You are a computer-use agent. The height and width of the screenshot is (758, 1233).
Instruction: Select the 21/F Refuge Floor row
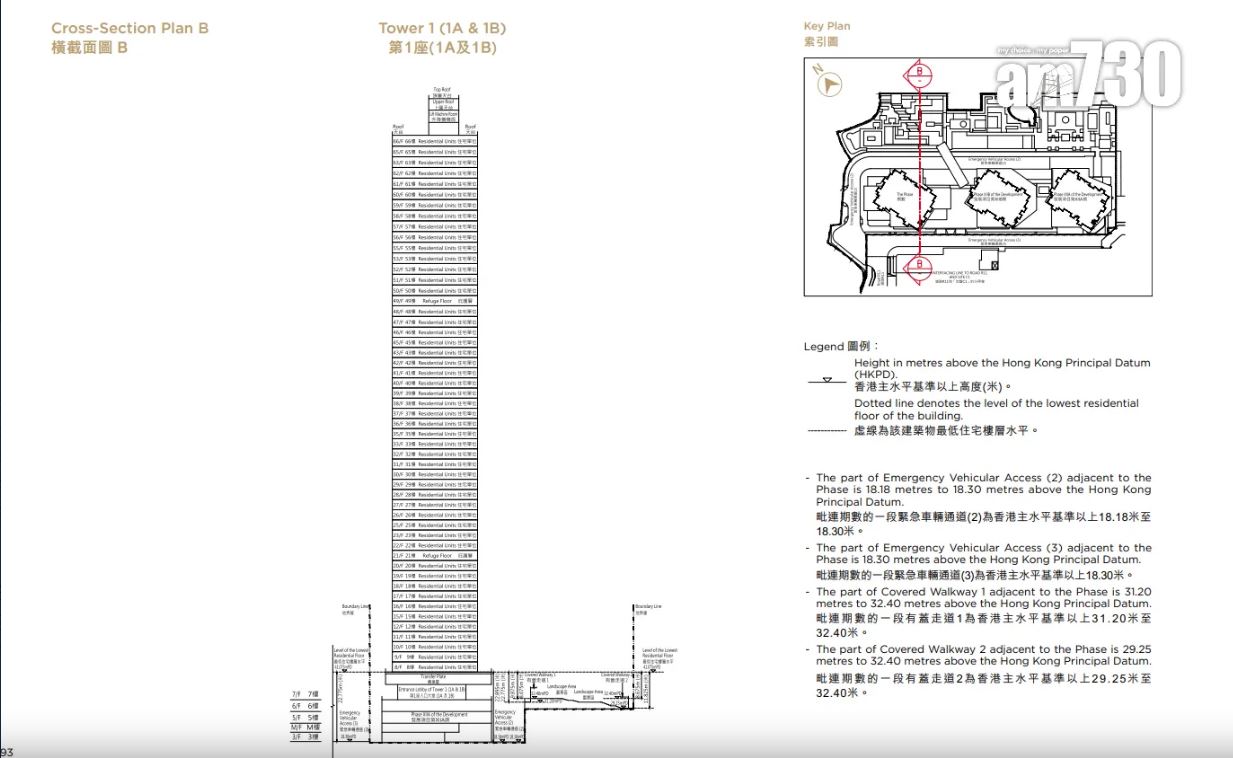[x=434, y=555]
